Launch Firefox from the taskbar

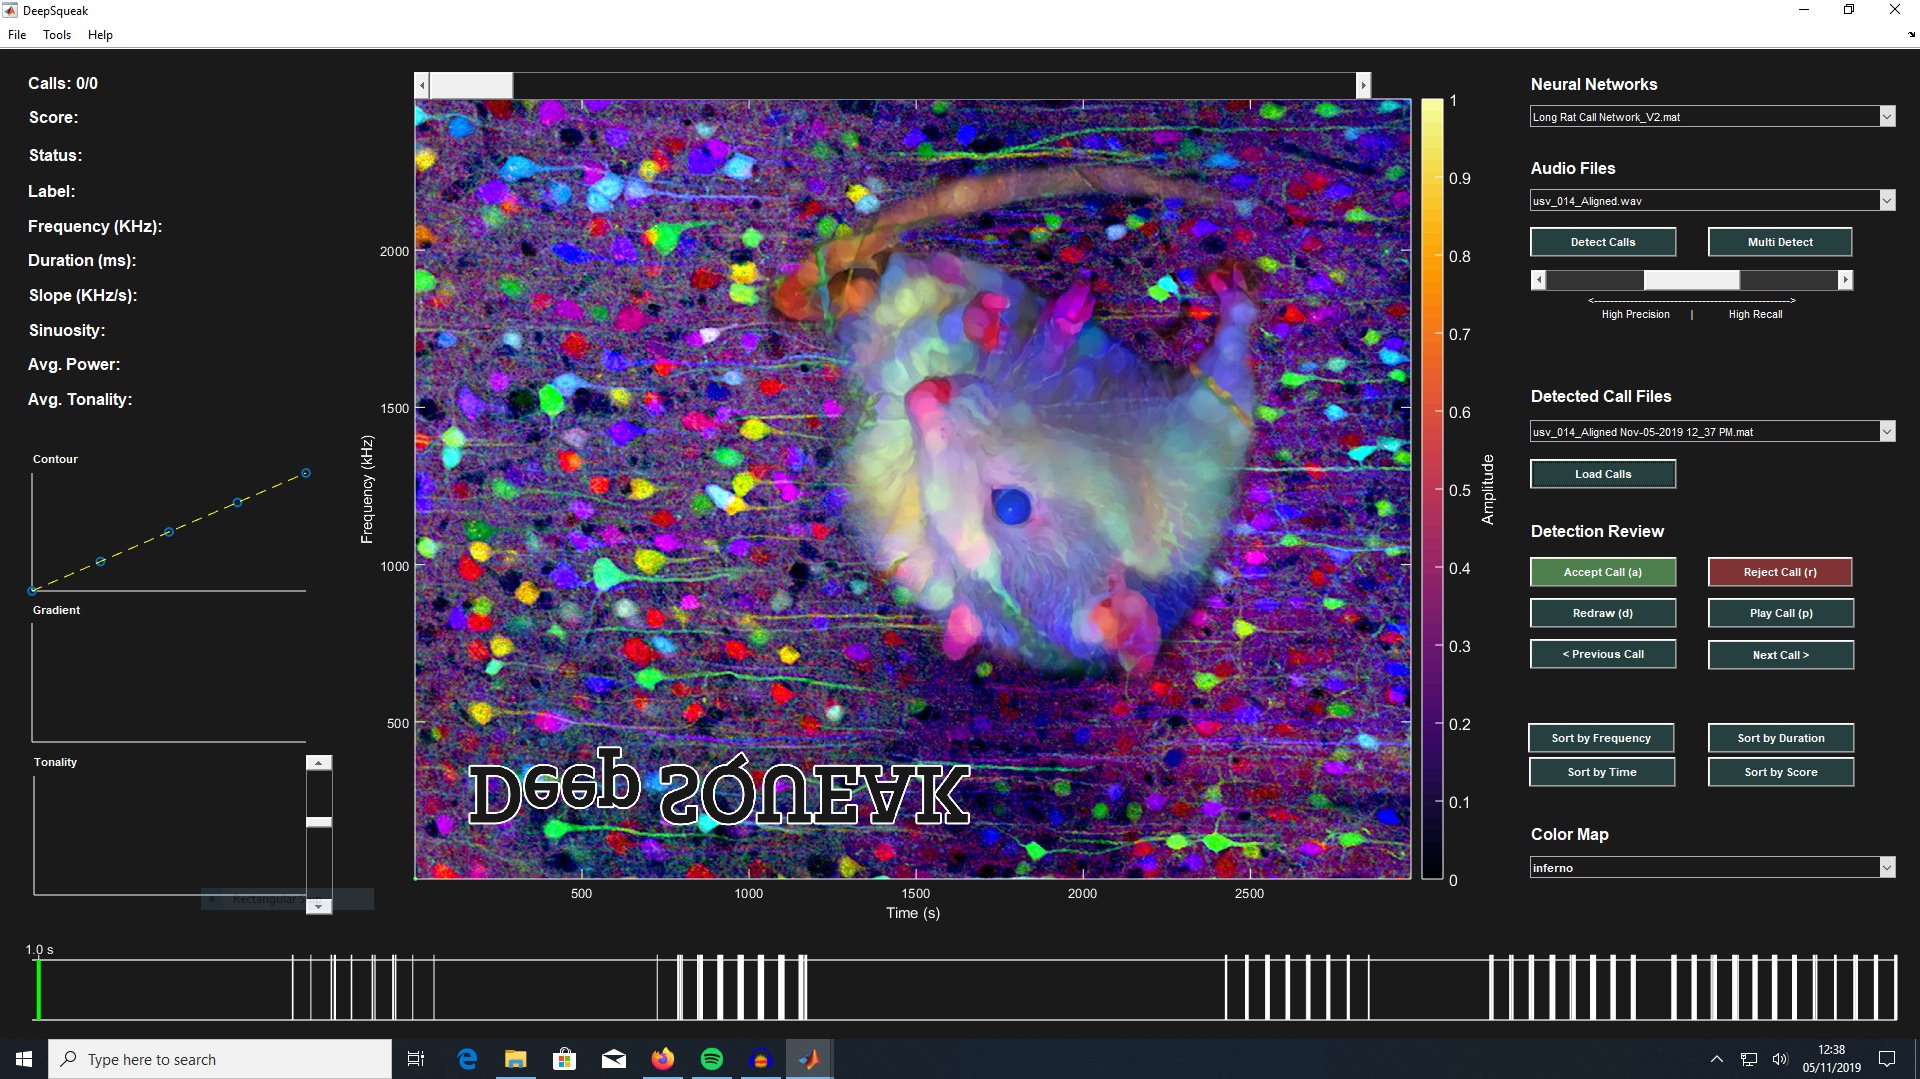pyautogui.click(x=663, y=1058)
